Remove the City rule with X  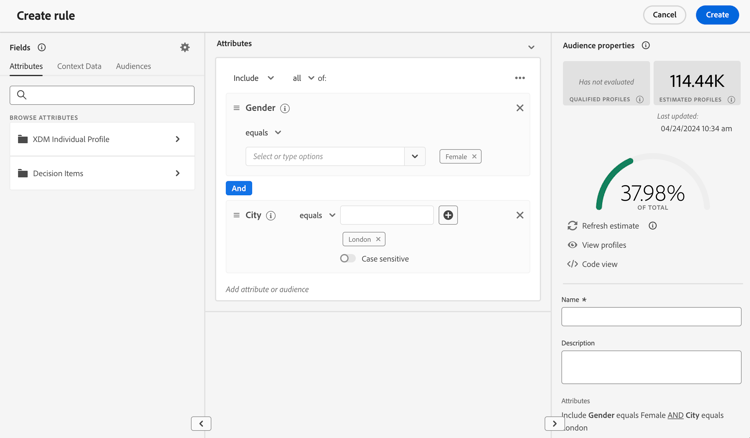pyautogui.click(x=519, y=215)
